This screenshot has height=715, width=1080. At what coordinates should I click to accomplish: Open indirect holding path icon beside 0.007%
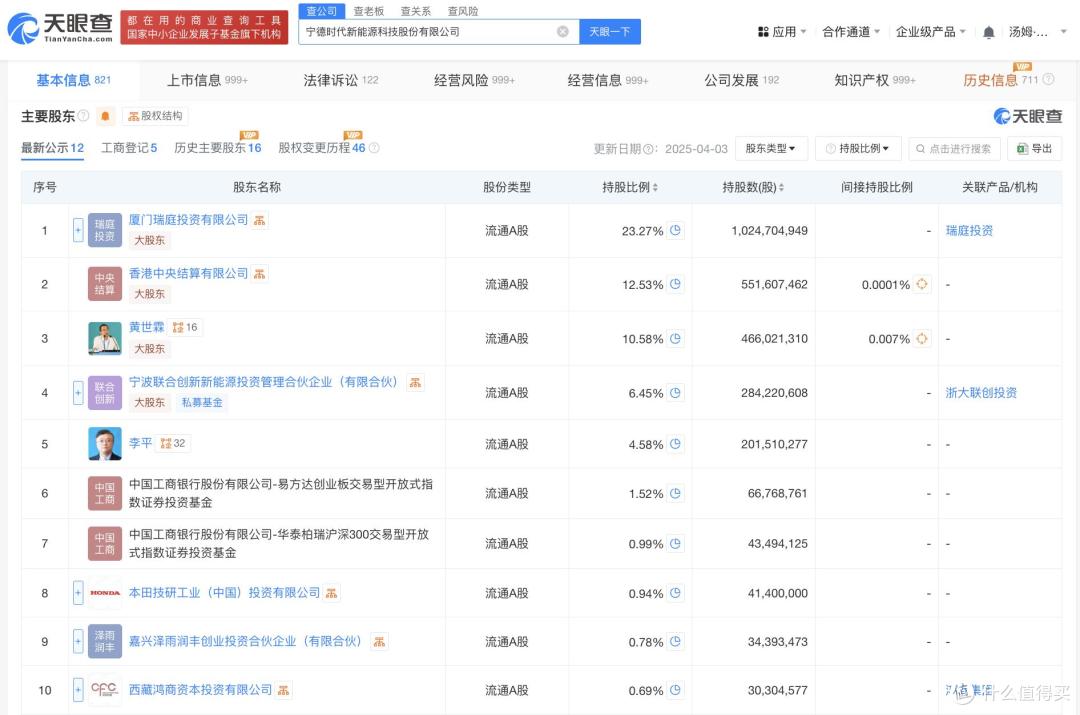922,338
